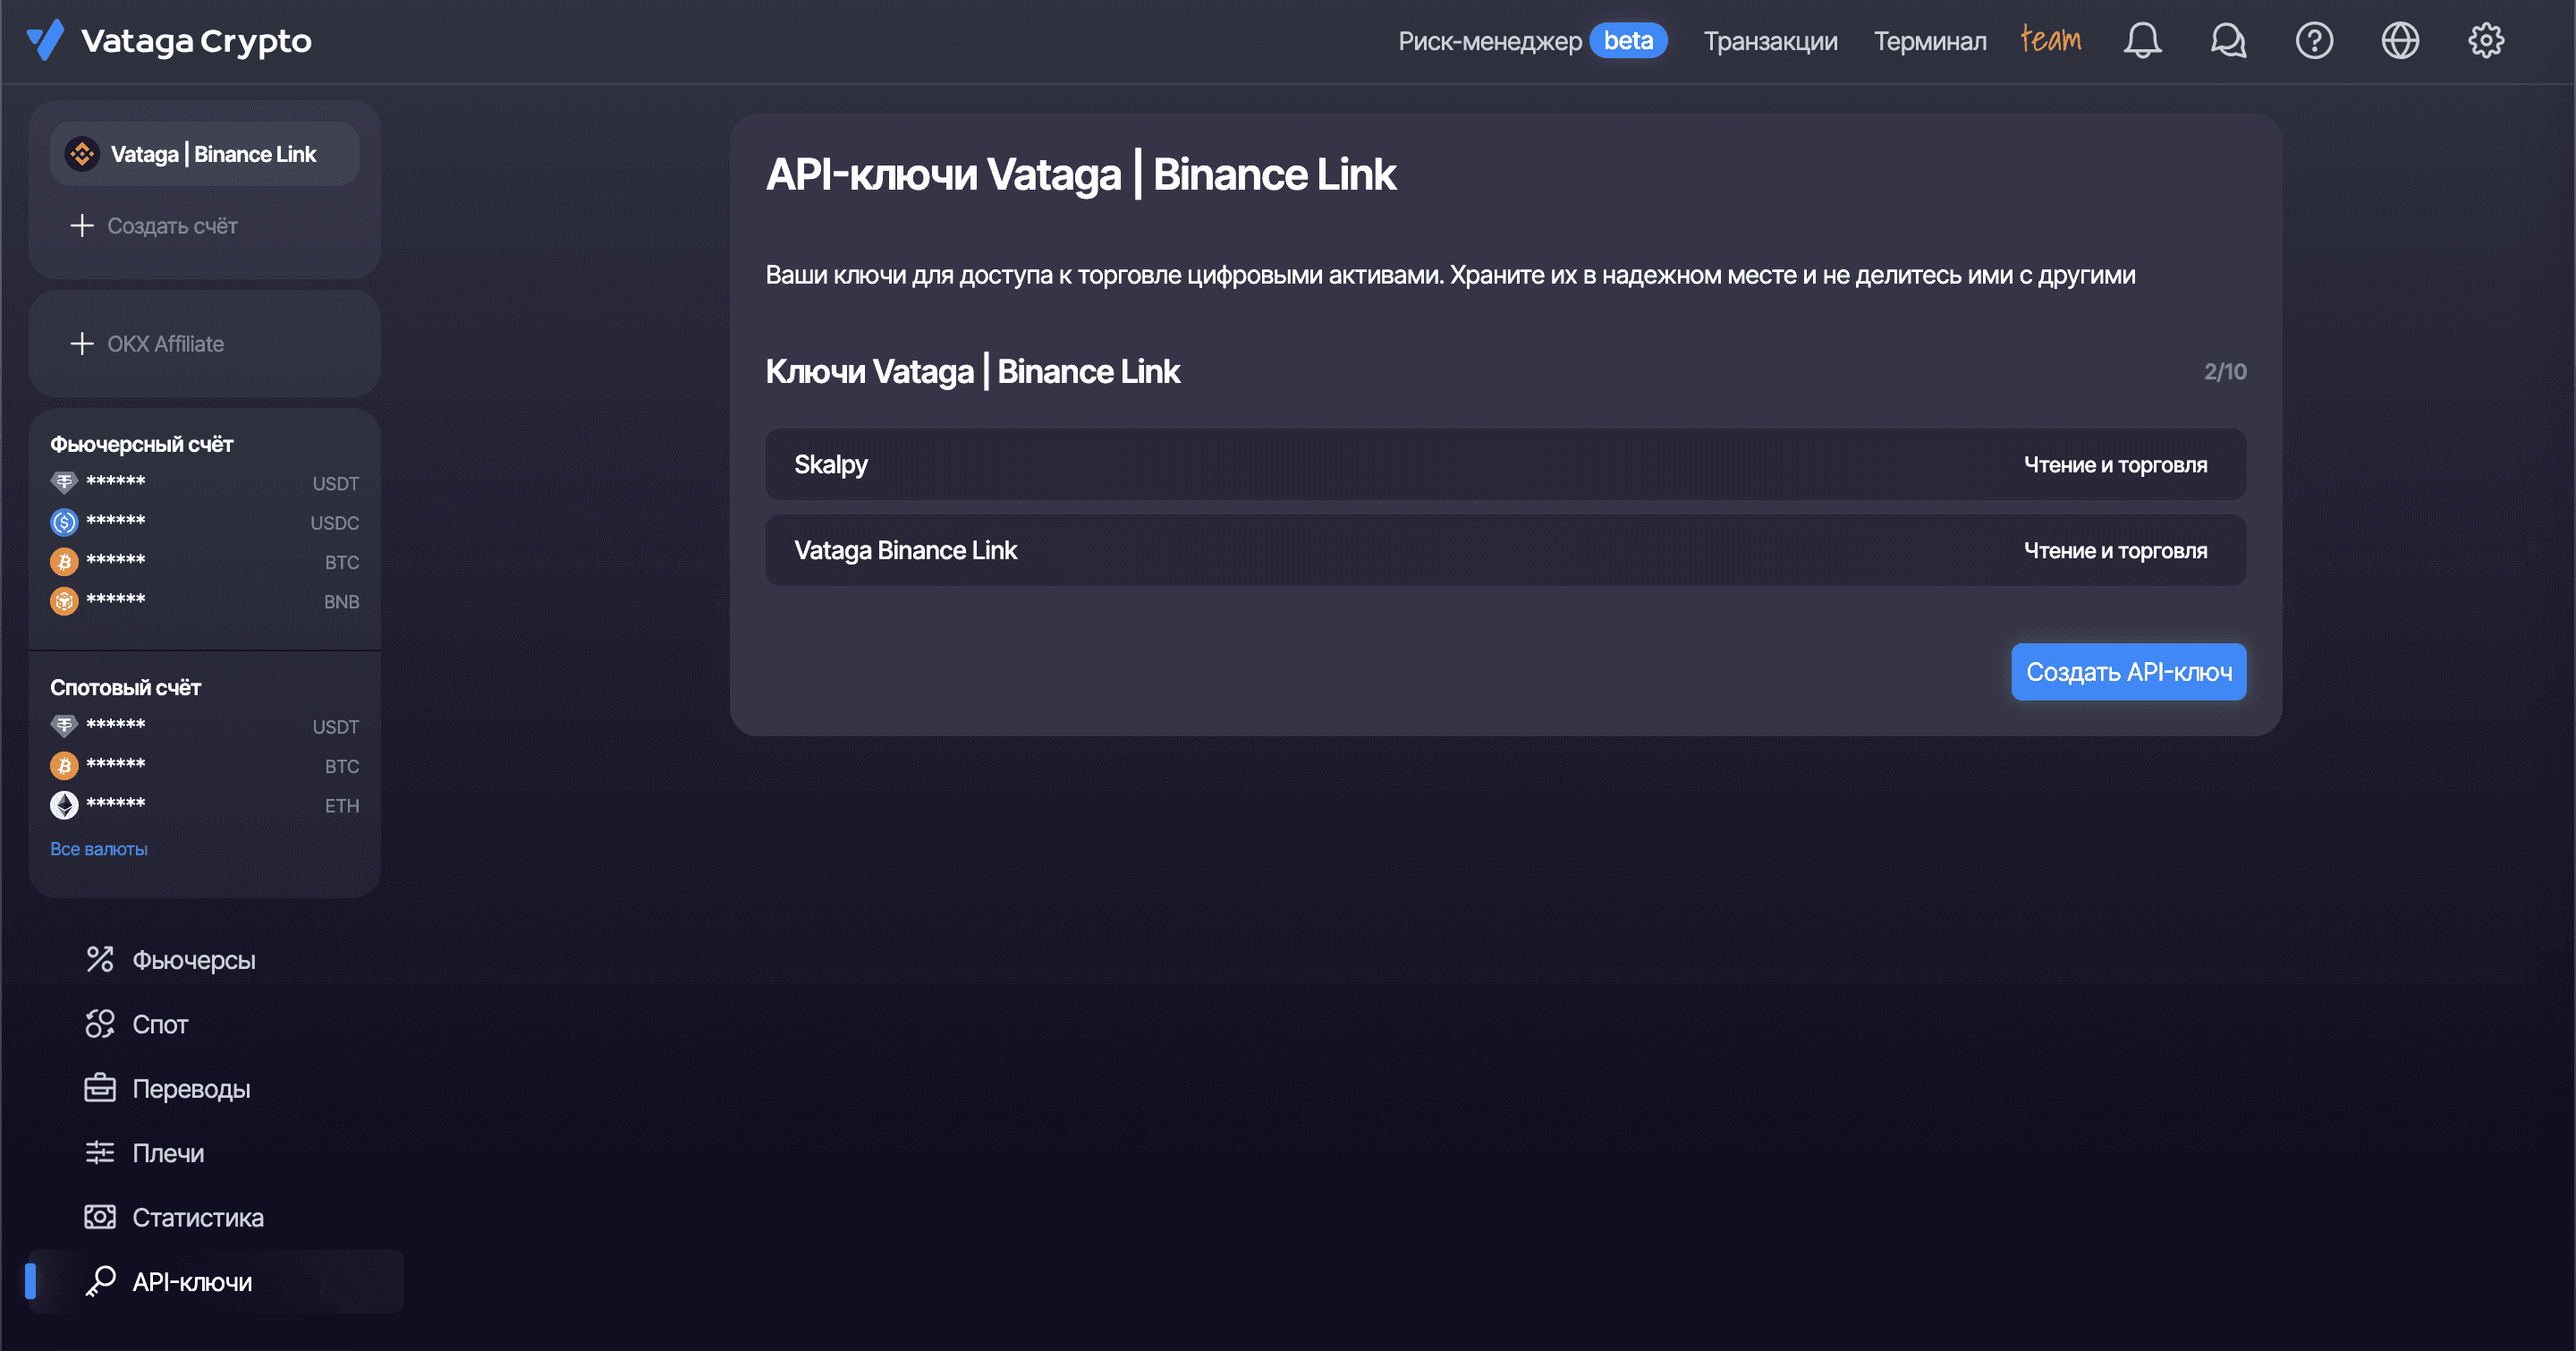The width and height of the screenshot is (2576, 1351).
Task: Open Переводы via the briefcase icon
Action: point(100,1088)
